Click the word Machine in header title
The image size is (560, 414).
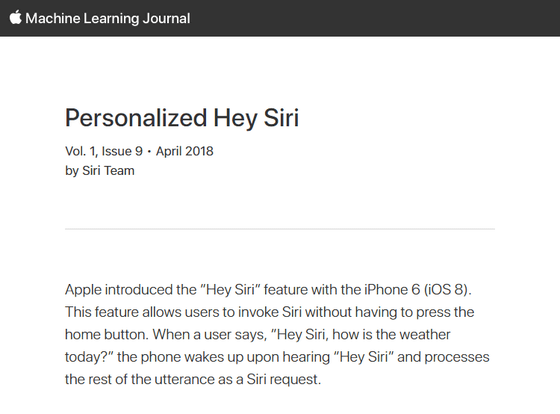(52, 18)
